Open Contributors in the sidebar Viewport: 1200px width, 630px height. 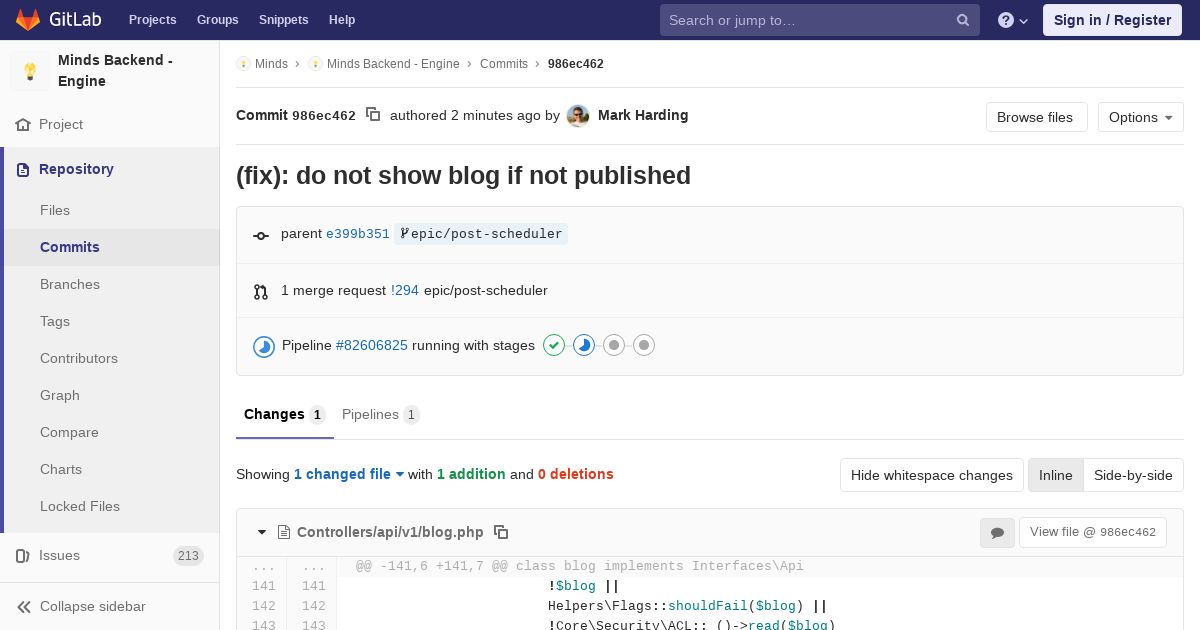(x=79, y=358)
